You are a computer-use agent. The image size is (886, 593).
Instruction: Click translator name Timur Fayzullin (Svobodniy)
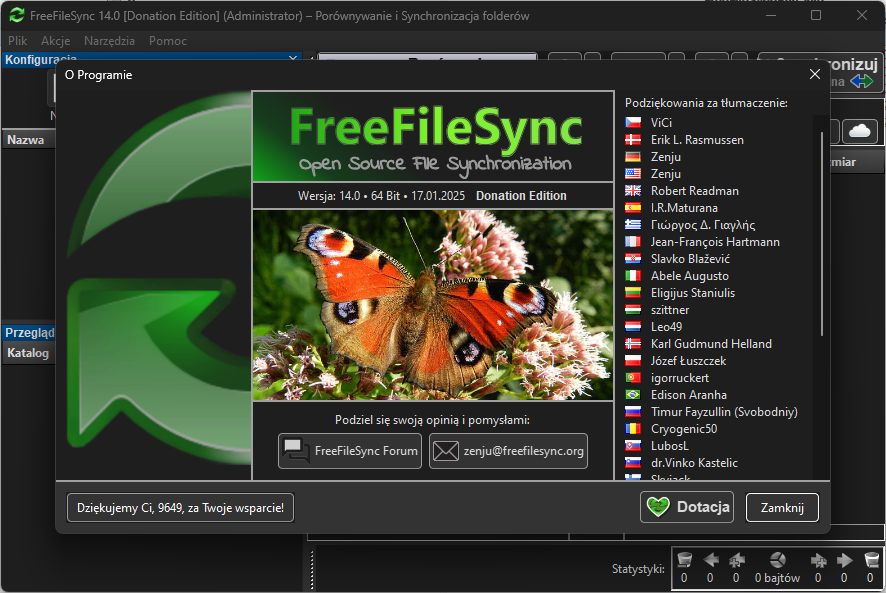[x=724, y=412]
